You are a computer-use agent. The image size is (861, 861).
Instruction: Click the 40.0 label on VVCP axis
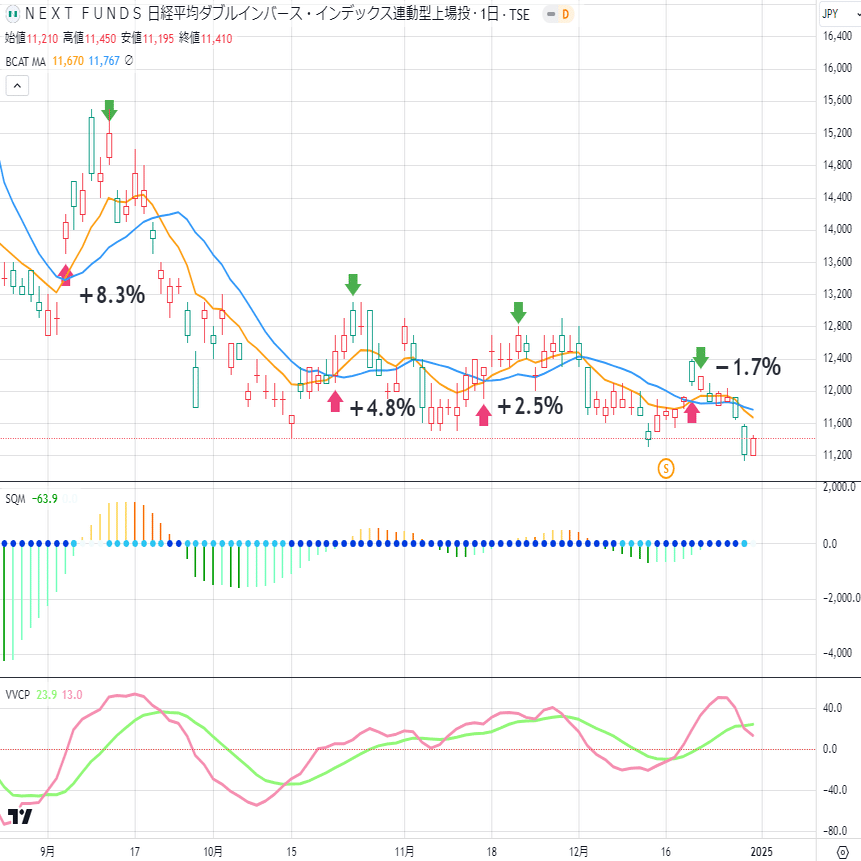pos(832,708)
